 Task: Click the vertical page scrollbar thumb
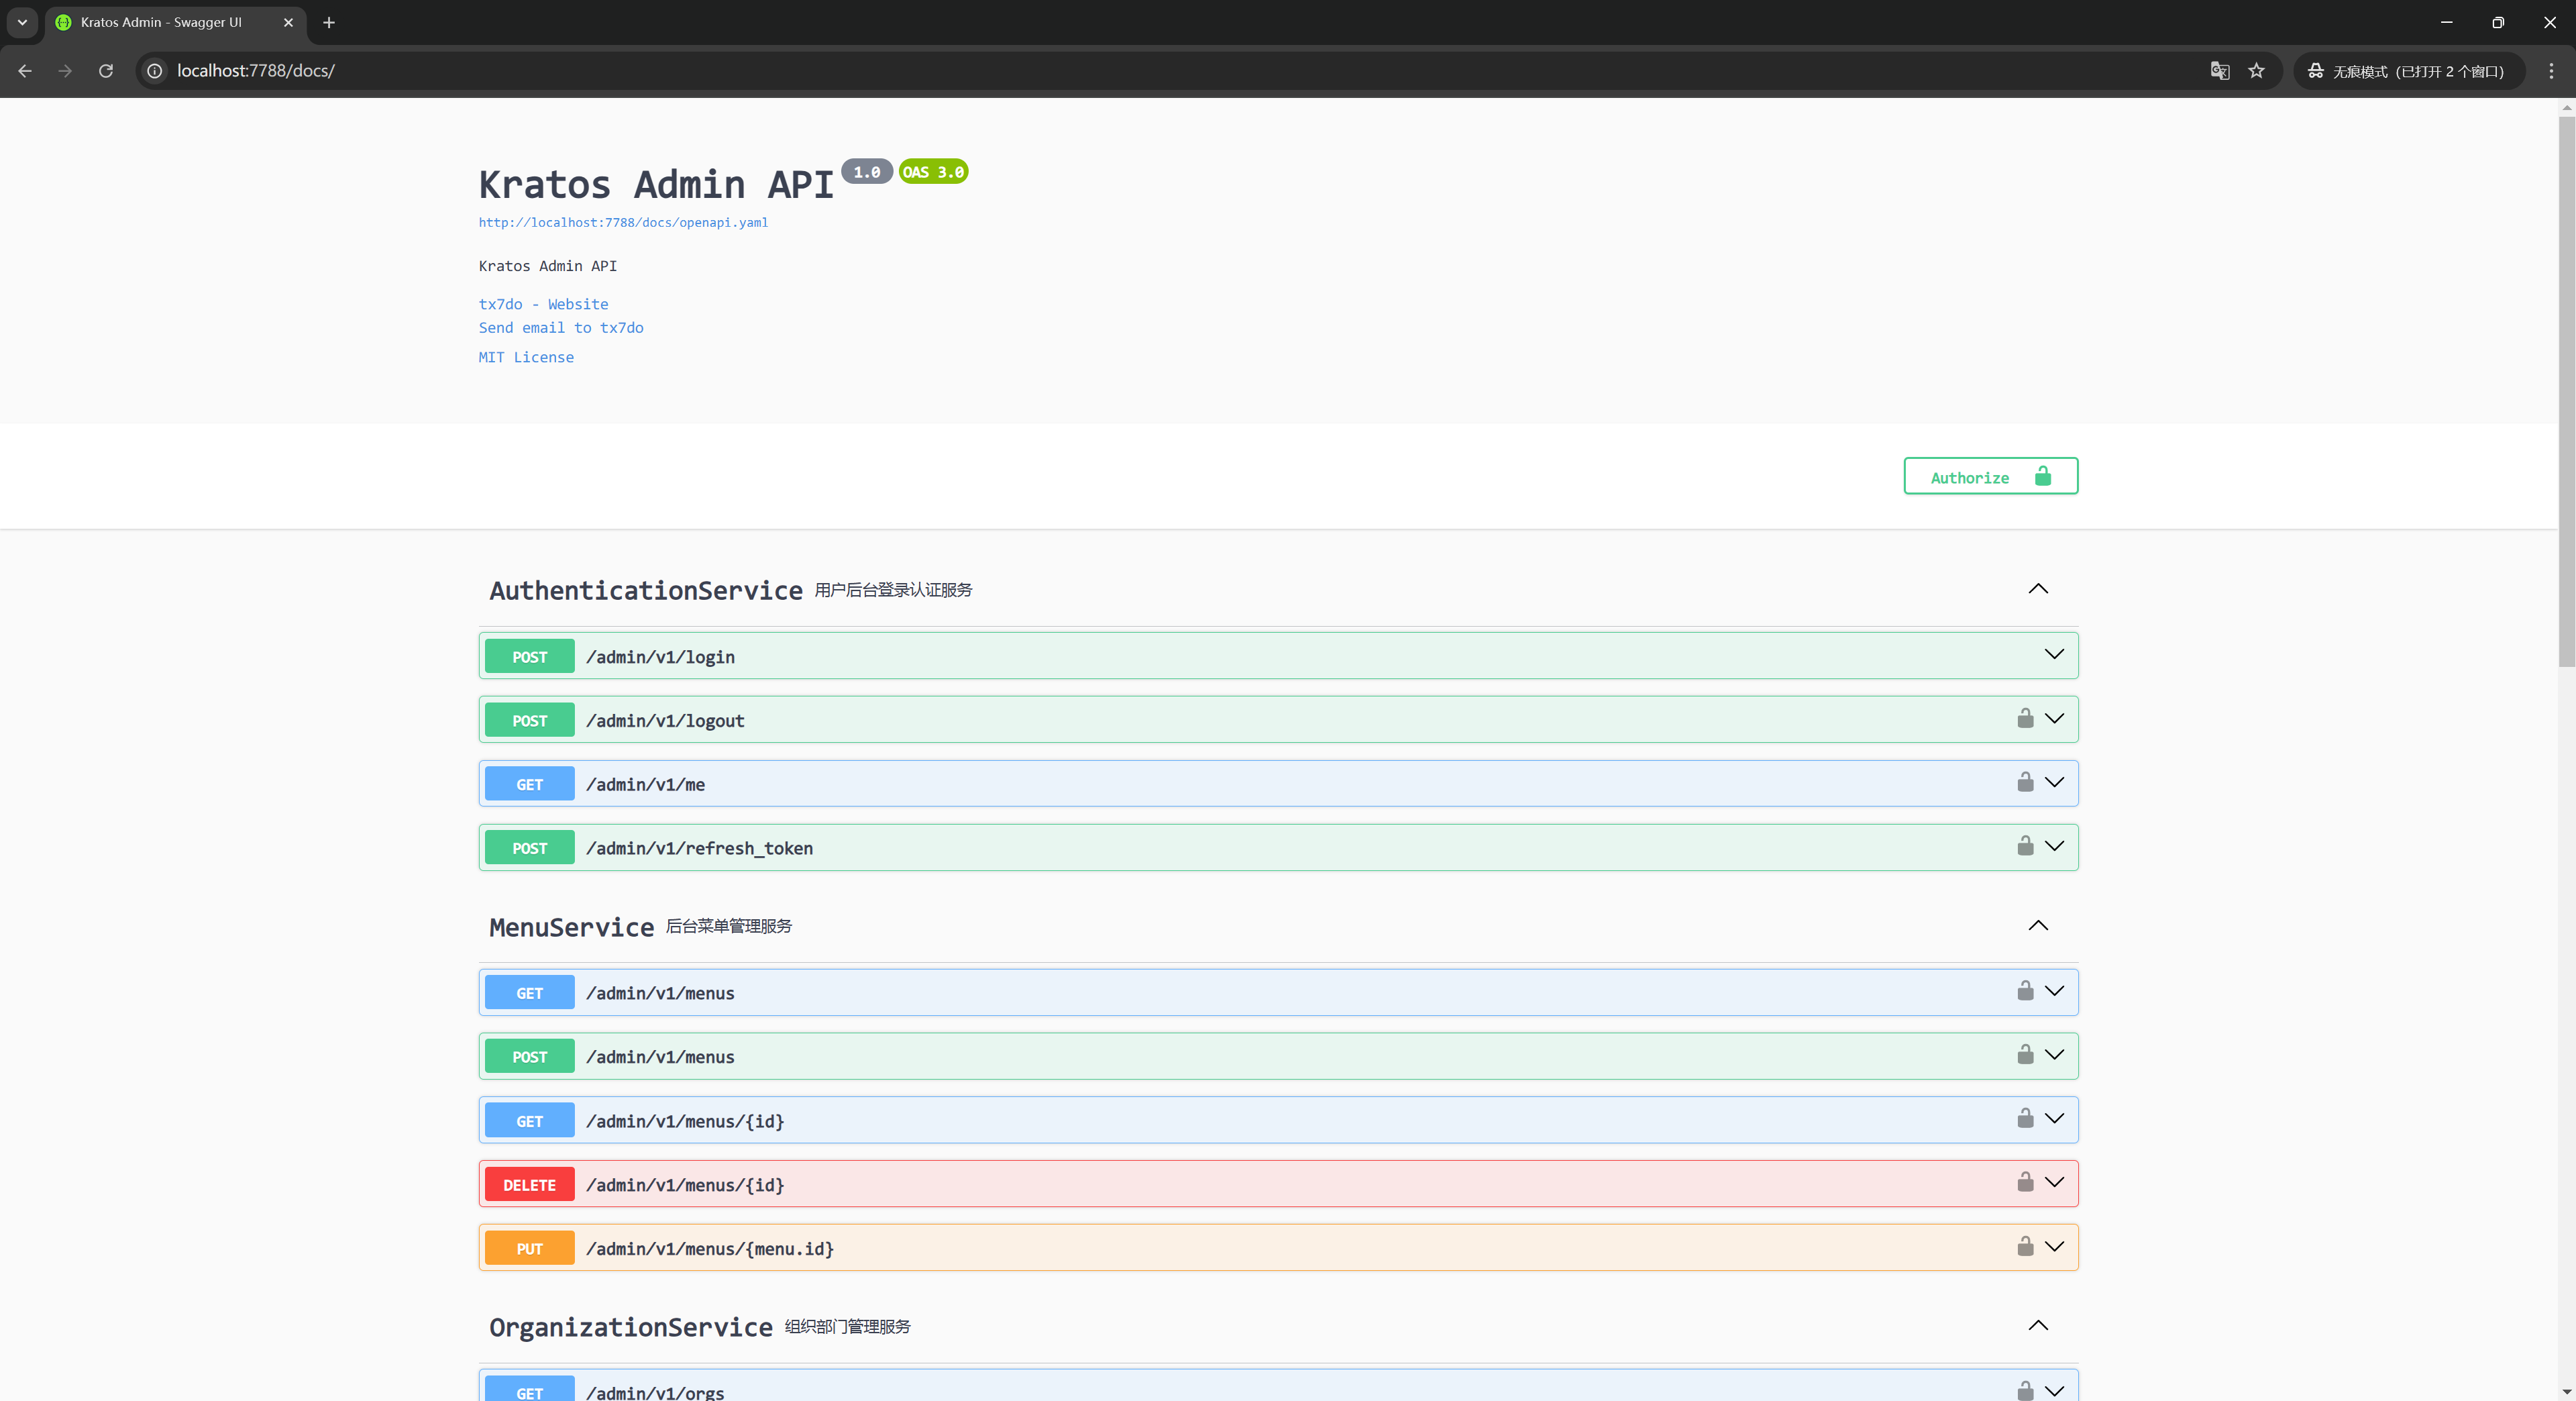[2566, 390]
